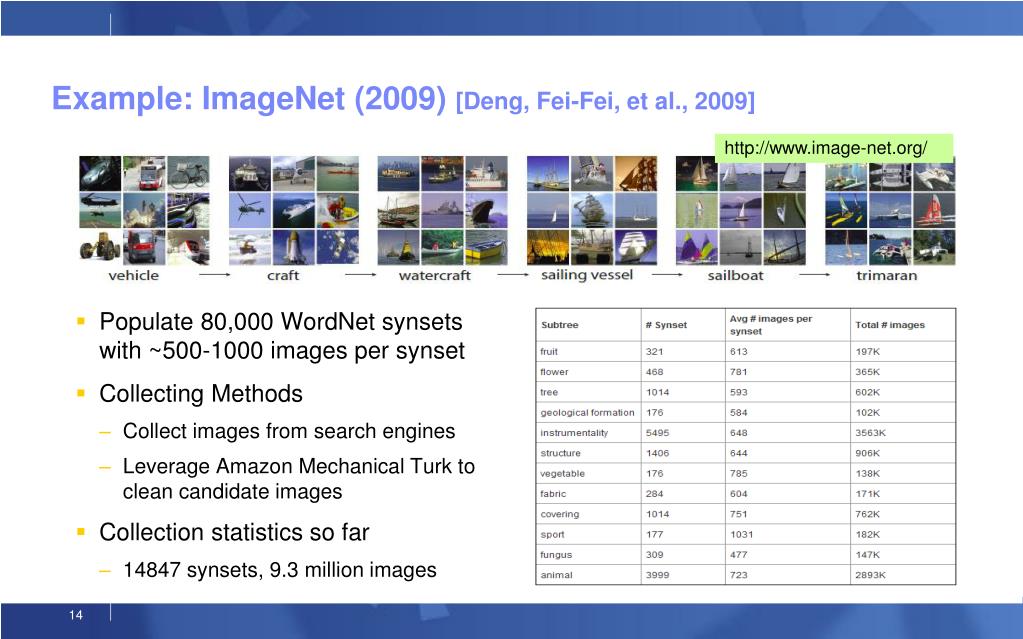Click the 'vehicle' category label
This screenshot has height=639, width=1023.
[134, 275]
